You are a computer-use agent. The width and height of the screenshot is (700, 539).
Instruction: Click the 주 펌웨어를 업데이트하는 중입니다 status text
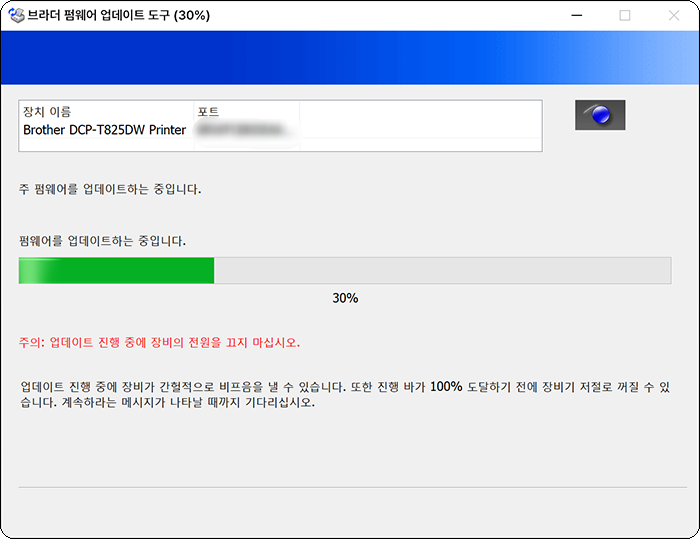[x=110, y=189]
